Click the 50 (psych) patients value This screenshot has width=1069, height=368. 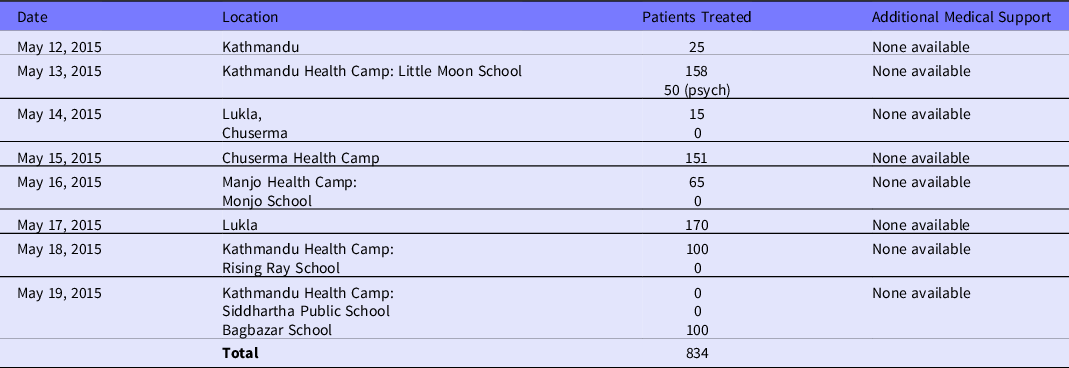(x=697, y=91)
